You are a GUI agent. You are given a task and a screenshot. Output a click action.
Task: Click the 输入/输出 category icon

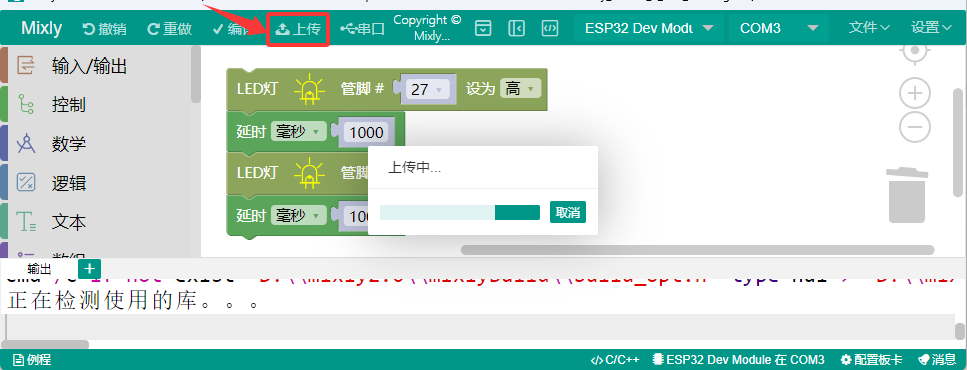pyautogui.click(x=26, y=65)
